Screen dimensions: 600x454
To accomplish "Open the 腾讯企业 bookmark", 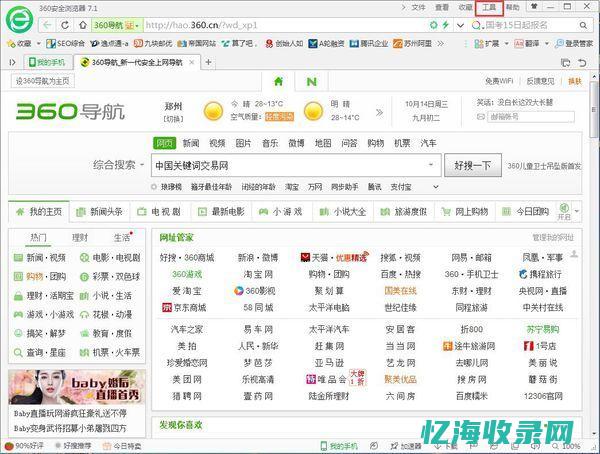I will (369, 44).
